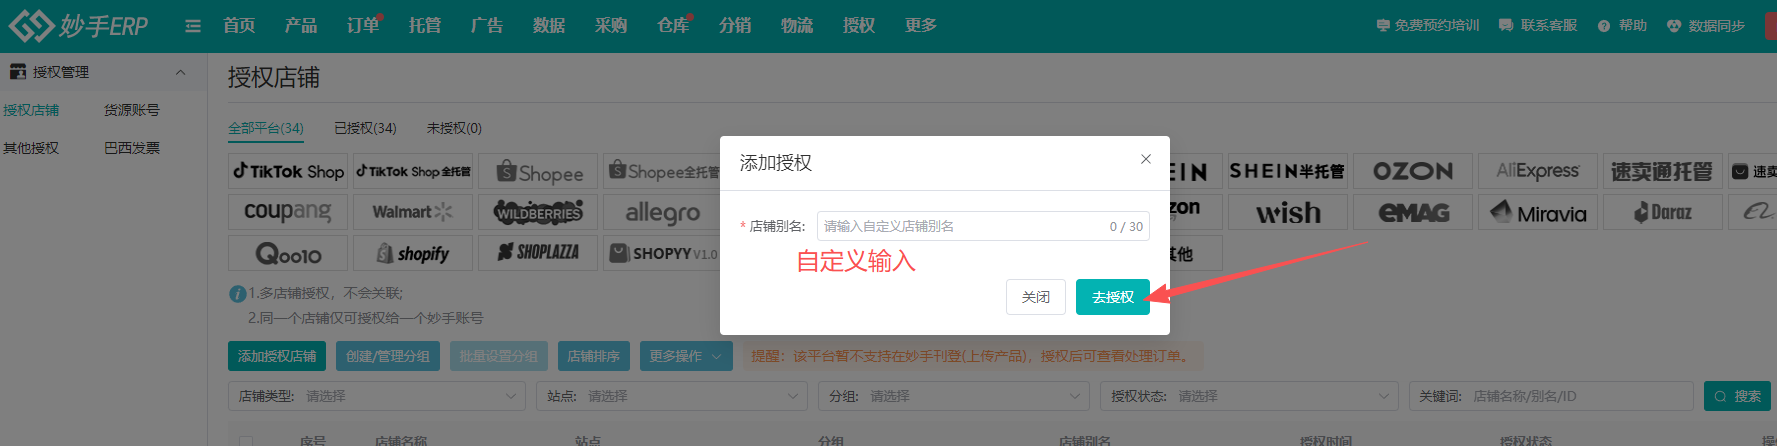
Task: Select 其他授权 in sidebar
Action: pyautogui.click(x=31, y=148)
